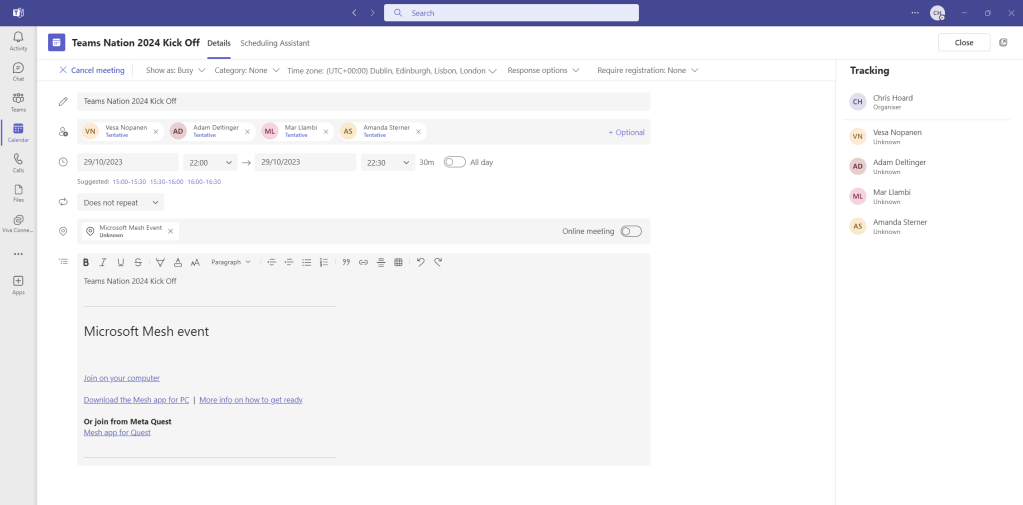Apply strikethrough formatting
The width and height of the screenshot is (1023, 505).
click(137, 262)
